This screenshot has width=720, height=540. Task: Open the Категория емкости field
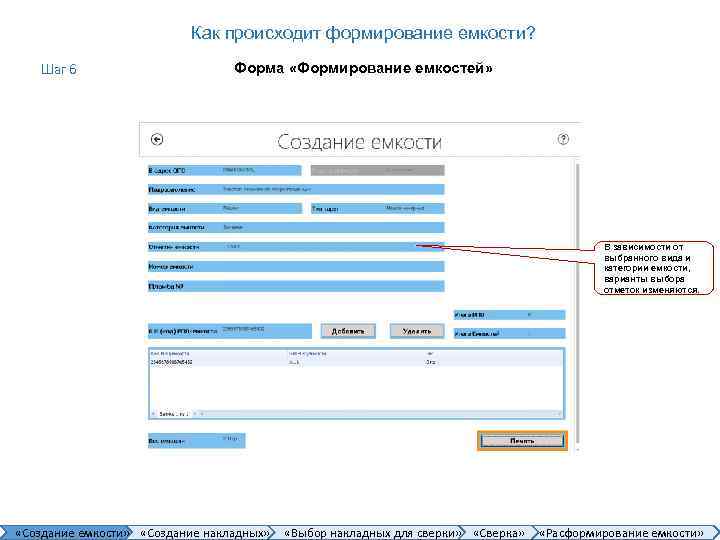tap(296, 228)
